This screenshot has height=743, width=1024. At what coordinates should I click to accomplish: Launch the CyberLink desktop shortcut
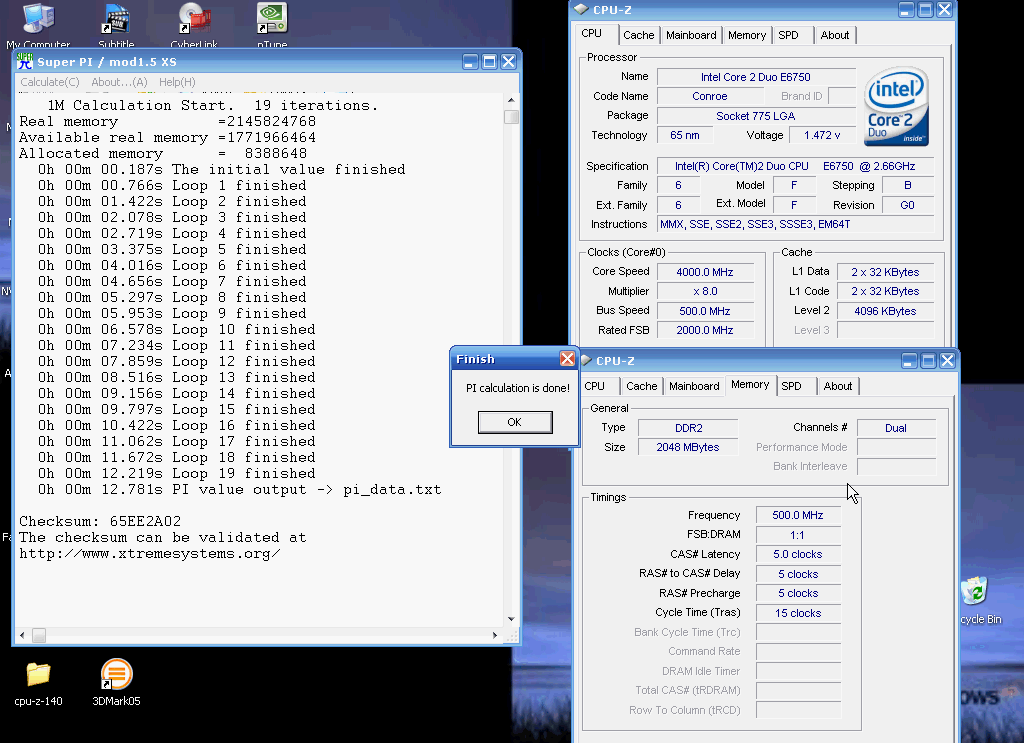pyautogui.click(x=194, y=18)
